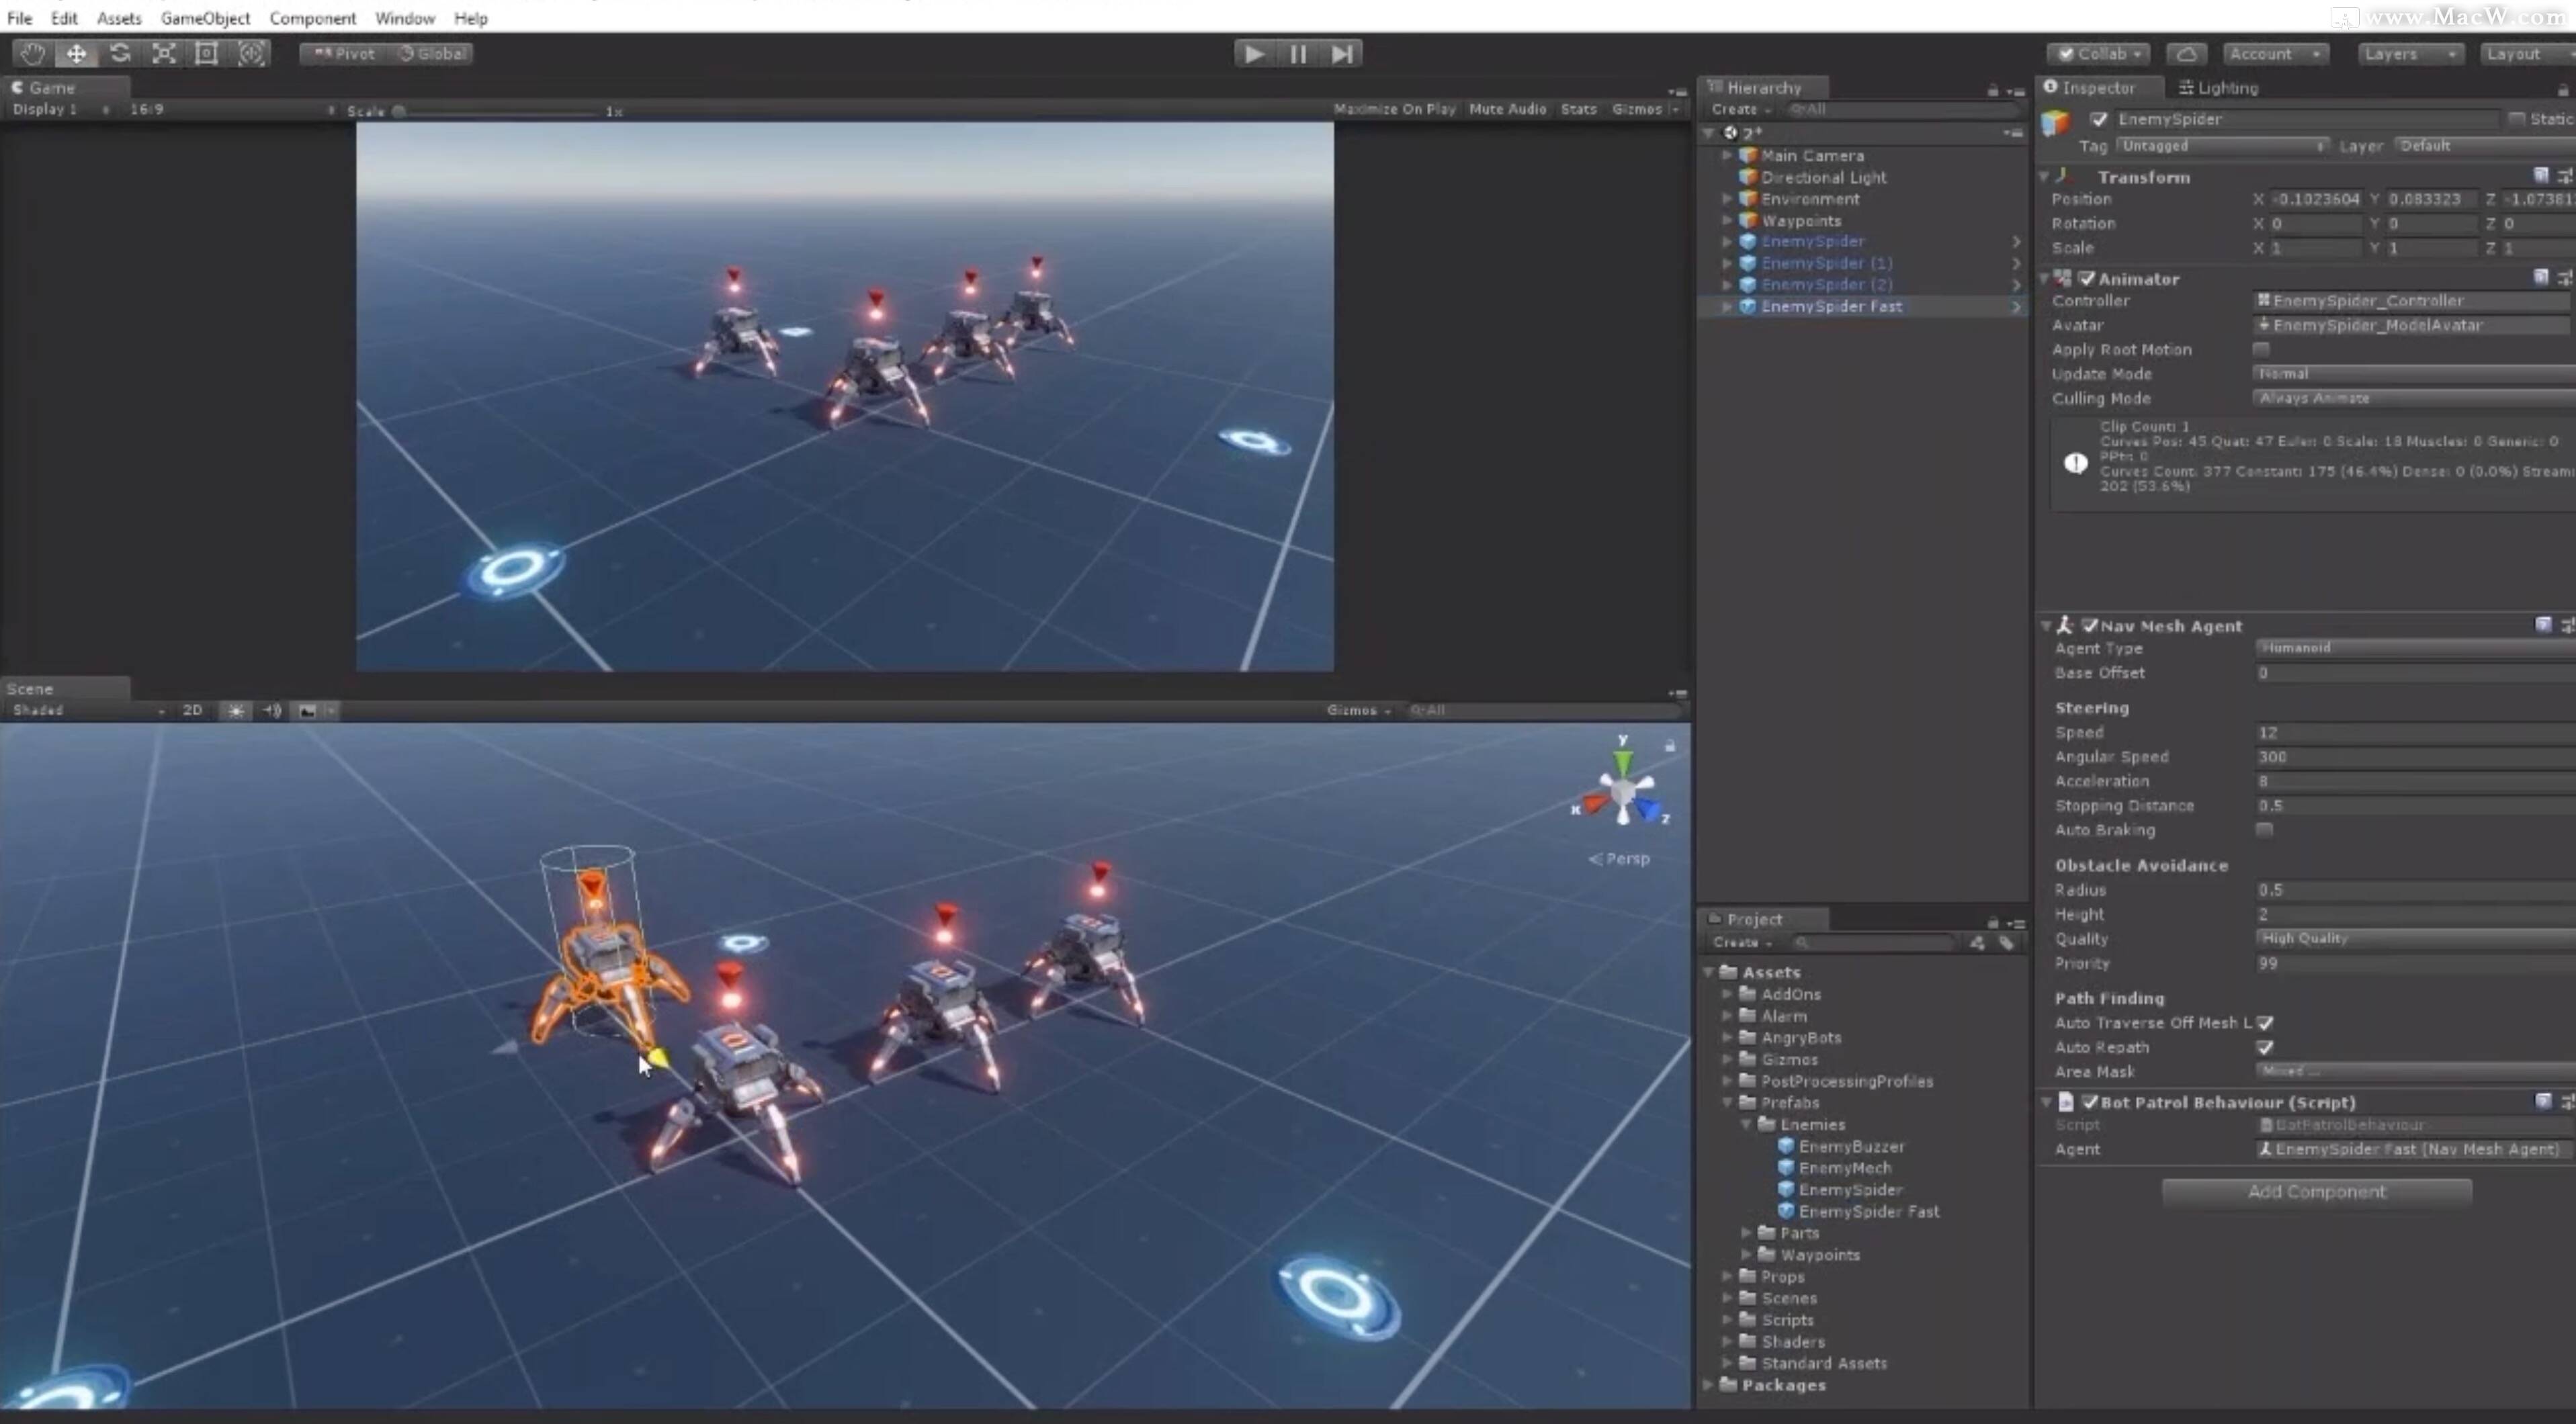Open the GameObject menu
Viewport: 2576px width, 1424px height.
point(205,18)
